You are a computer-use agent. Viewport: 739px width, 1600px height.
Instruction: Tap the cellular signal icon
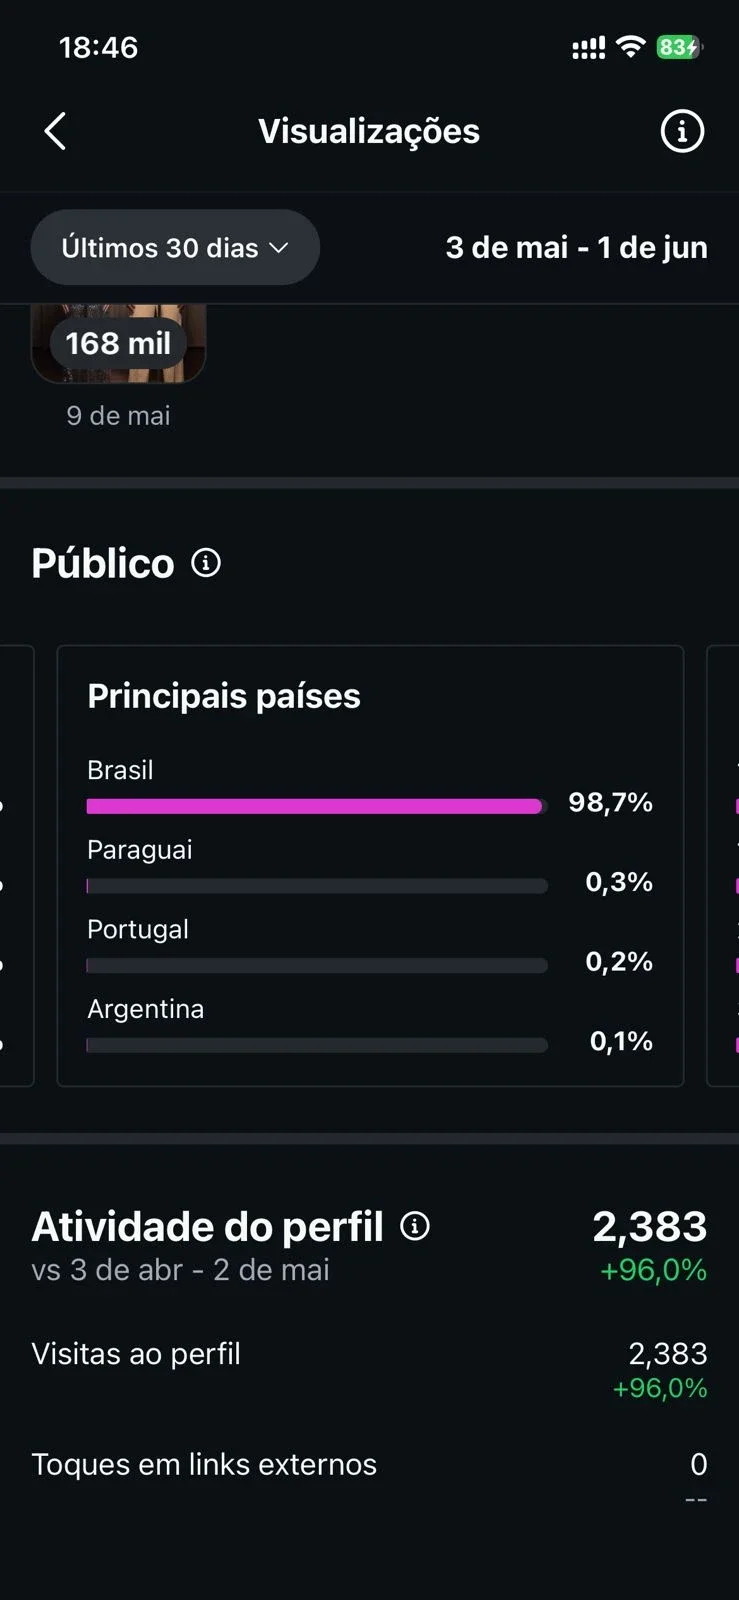588,47
